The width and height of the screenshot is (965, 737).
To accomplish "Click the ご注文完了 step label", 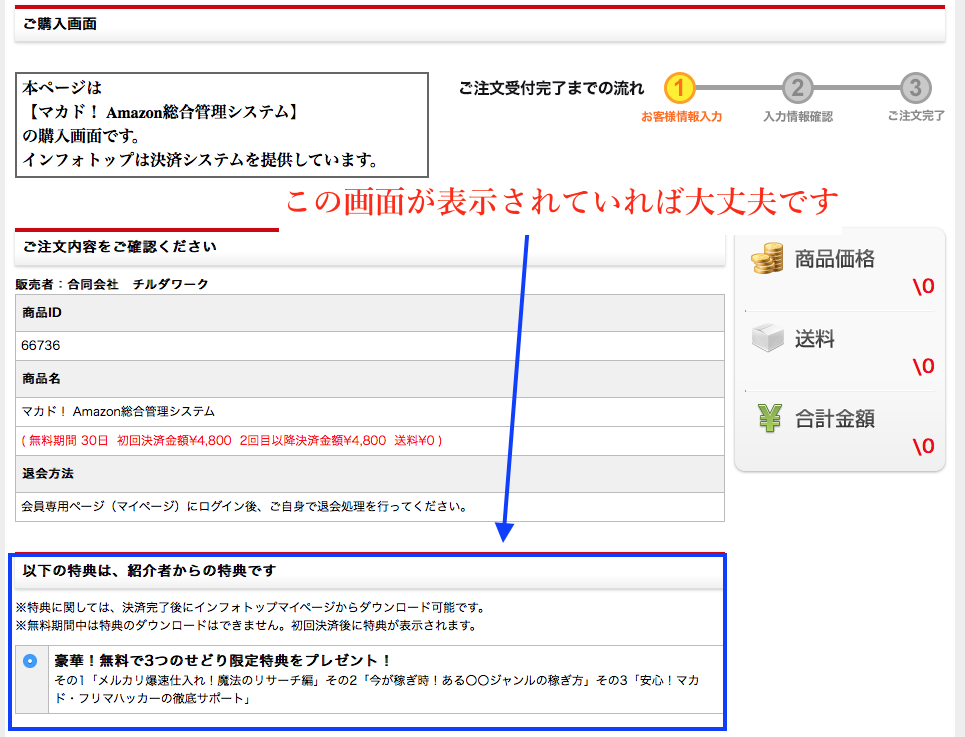I will (x=916, y=116).
